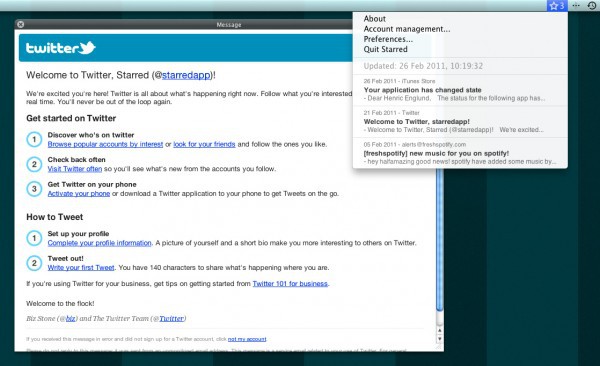Follow the starredapp link in the greeting
Screen dimensions: 600x366
[186, 75]
